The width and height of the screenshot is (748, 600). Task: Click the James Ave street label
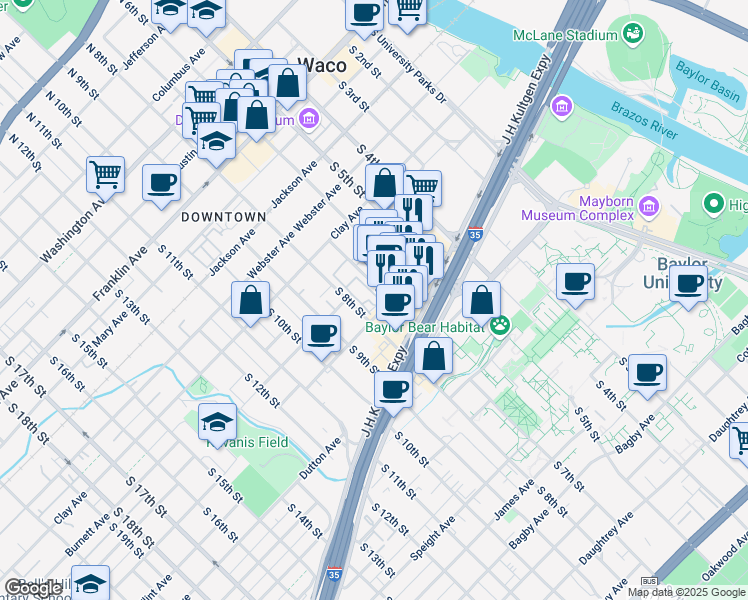[514, 500]
